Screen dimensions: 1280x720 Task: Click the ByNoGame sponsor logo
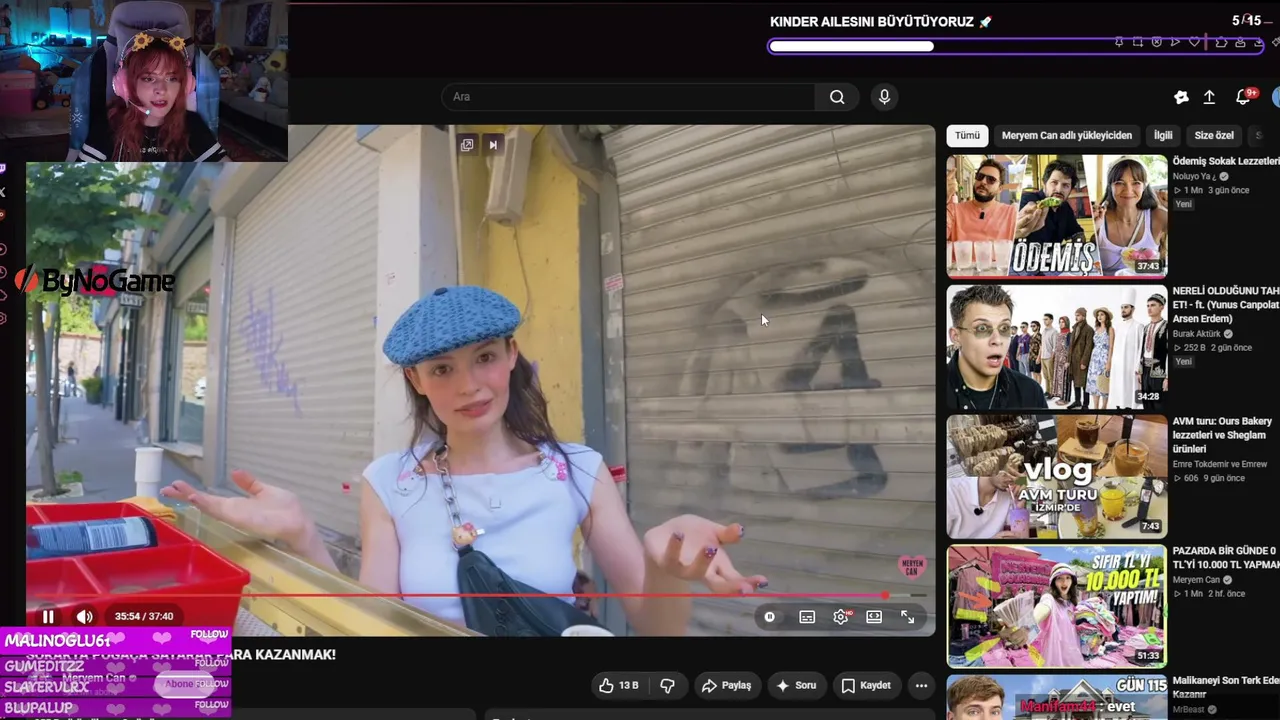[95, 282]
